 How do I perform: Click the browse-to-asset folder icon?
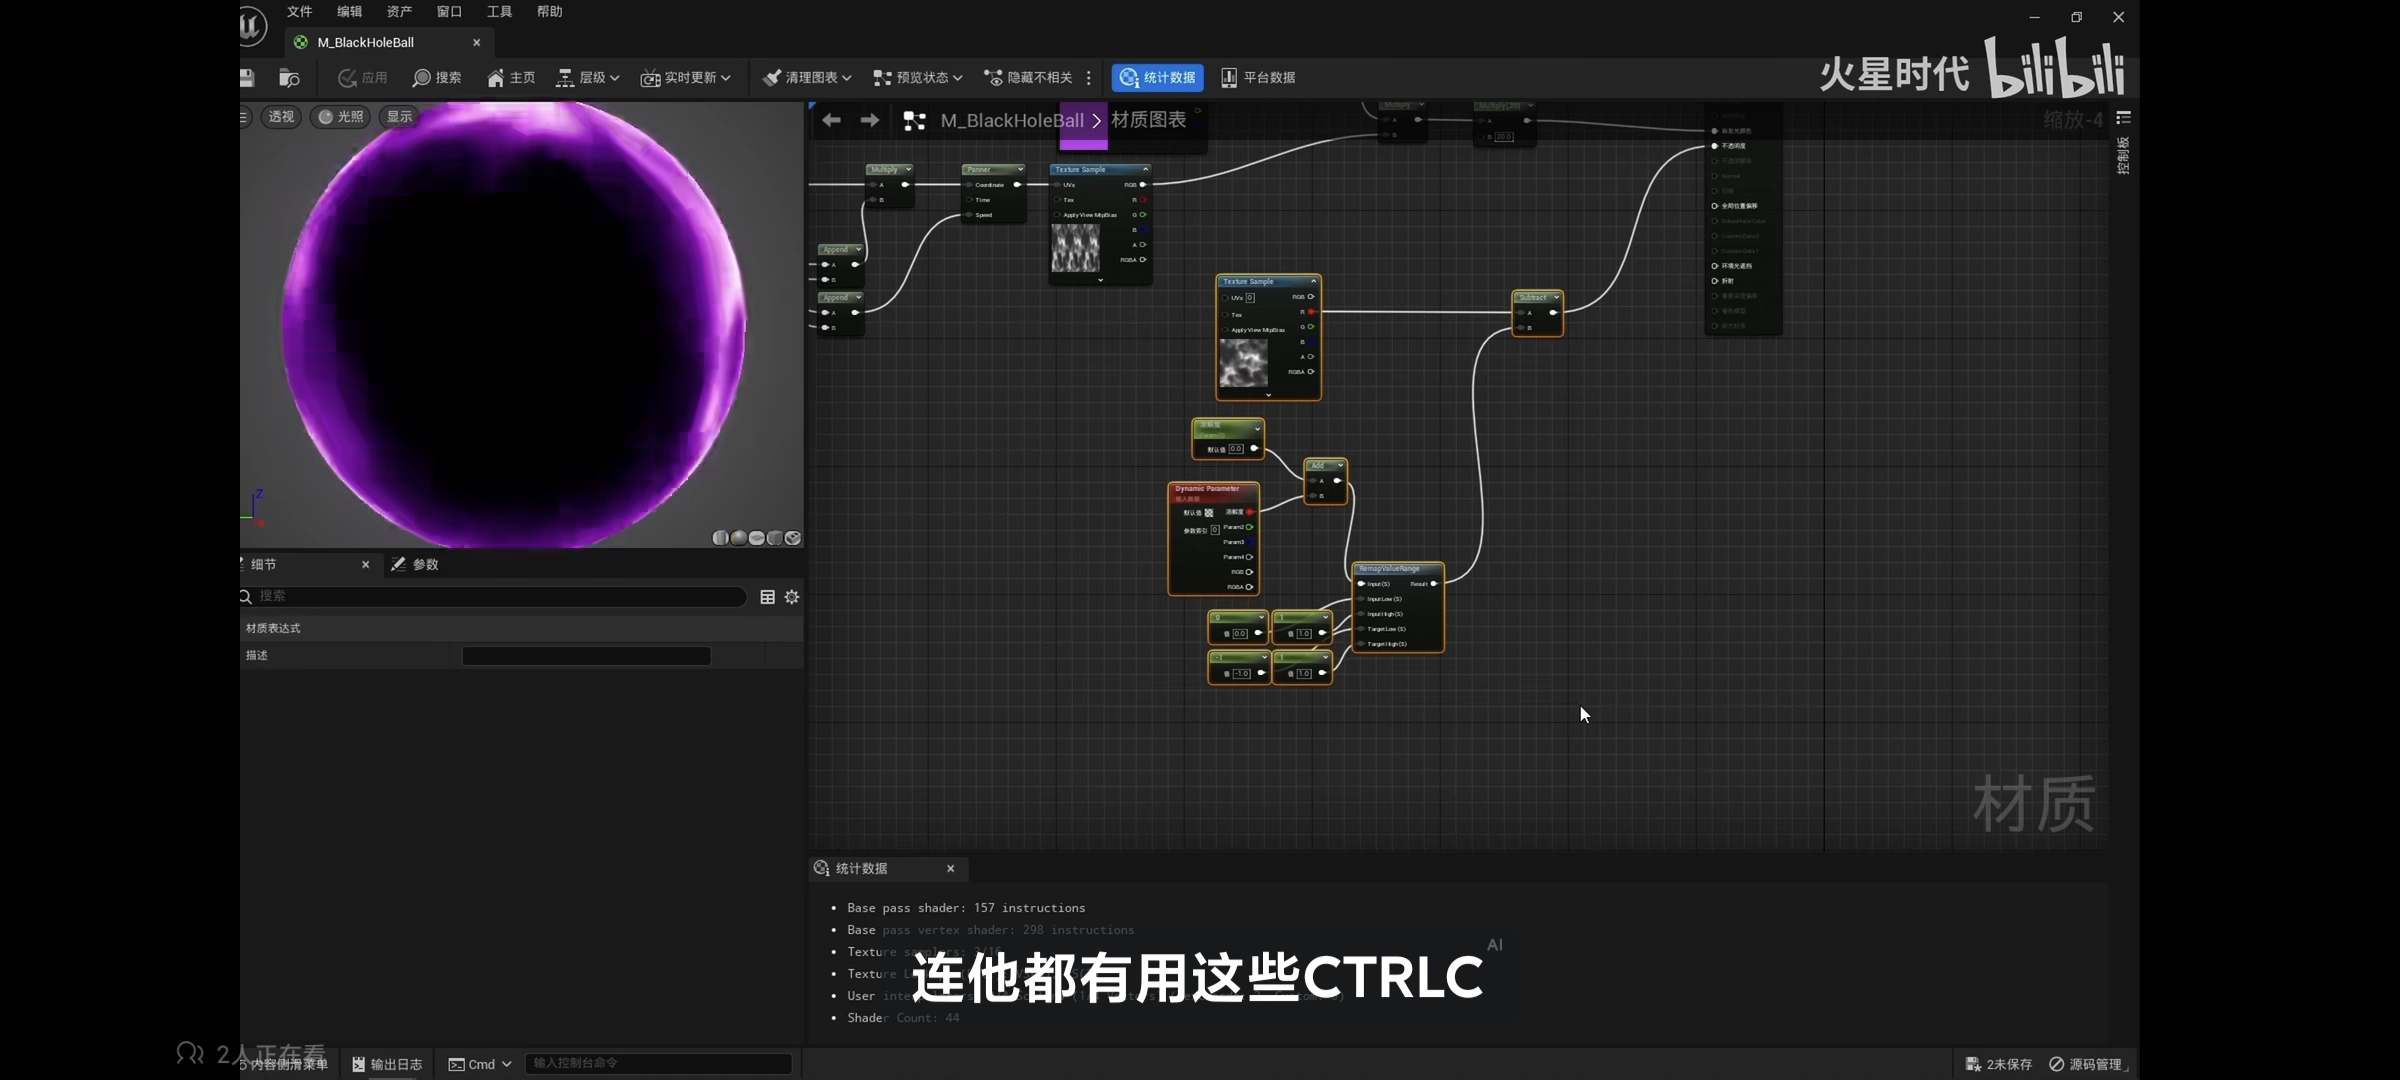coord(289,78)
